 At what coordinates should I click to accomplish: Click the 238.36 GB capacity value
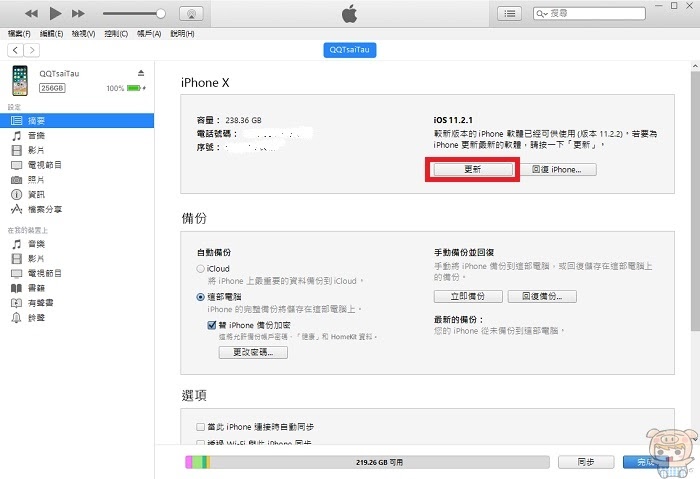243,120
